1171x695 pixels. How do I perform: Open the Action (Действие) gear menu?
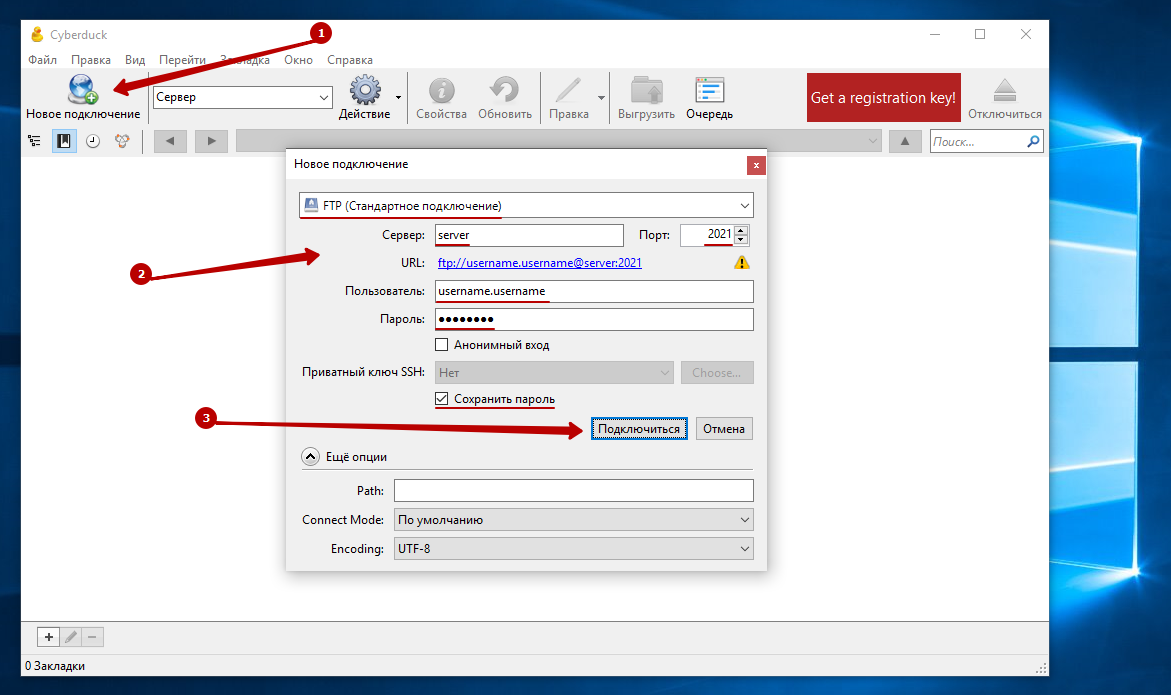(365, 92)
